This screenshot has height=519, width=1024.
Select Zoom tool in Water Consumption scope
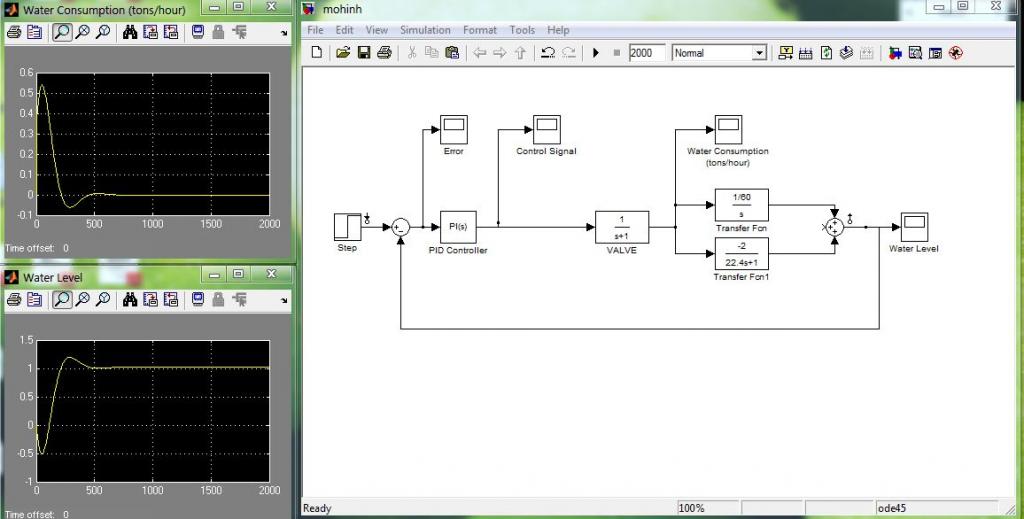click(x=62, y=32)
